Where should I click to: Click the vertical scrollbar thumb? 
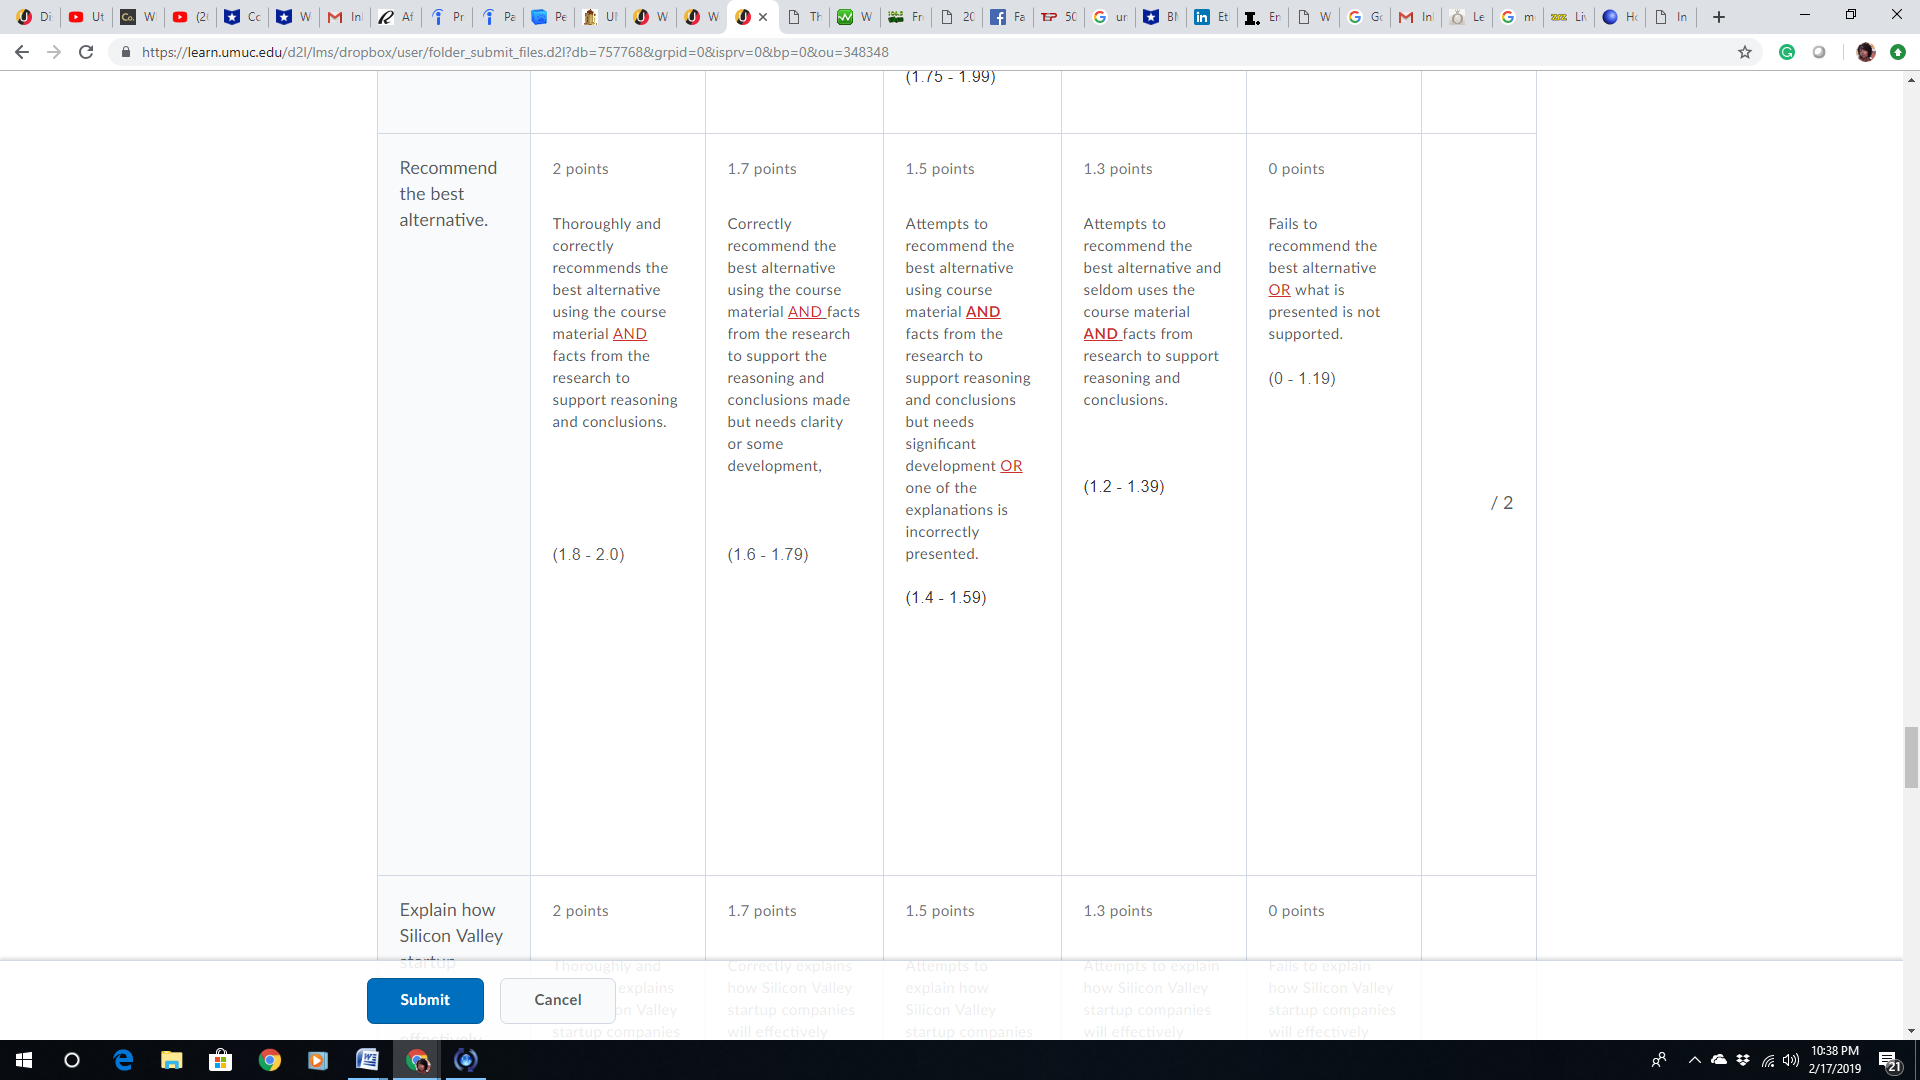point(1911,757)
